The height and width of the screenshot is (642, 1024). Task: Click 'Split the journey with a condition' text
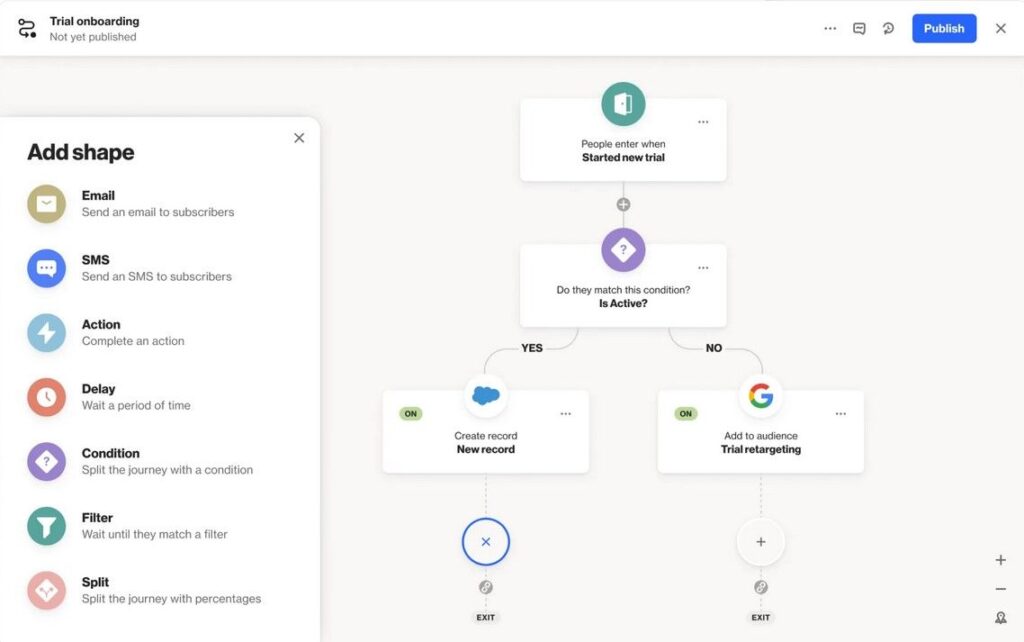[167, 470]
